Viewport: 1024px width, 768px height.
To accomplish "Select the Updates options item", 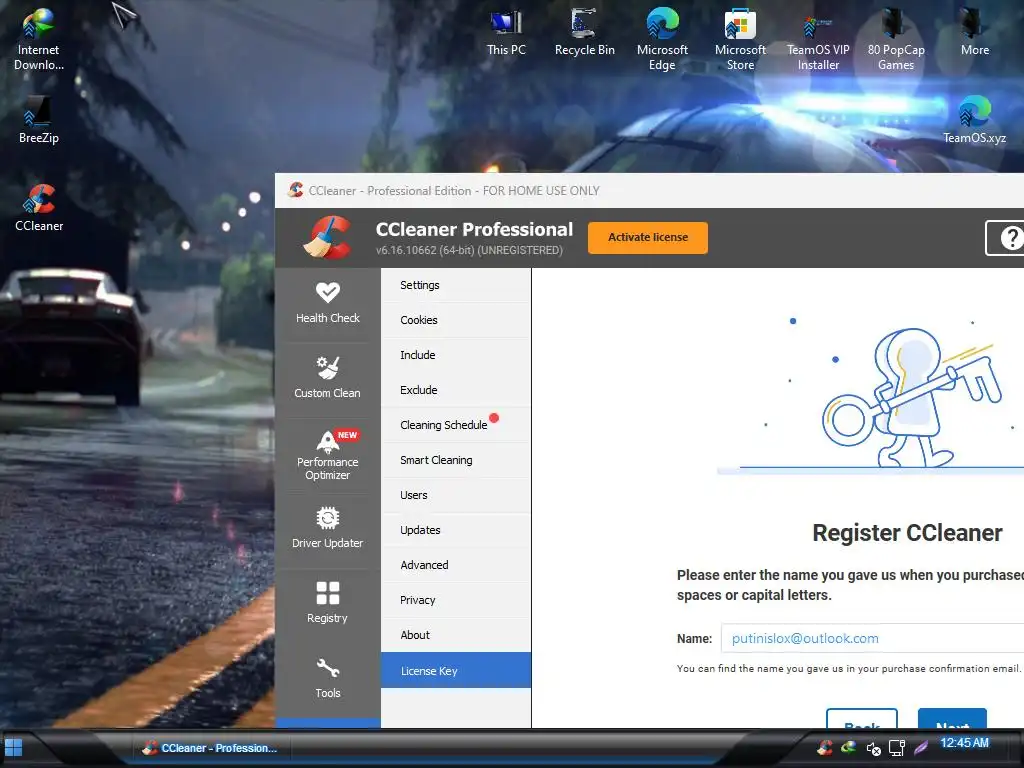I will point(456,530).
